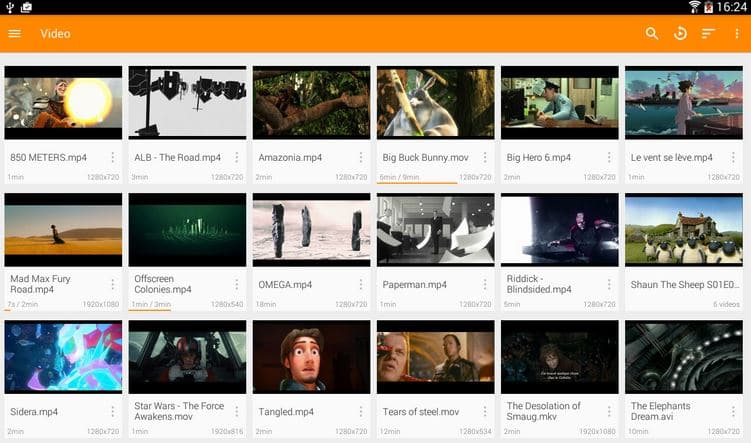Select the 'Amazonia.mp4' file name
This screenshot has width=751, height=443.
[x=290, y=157]
